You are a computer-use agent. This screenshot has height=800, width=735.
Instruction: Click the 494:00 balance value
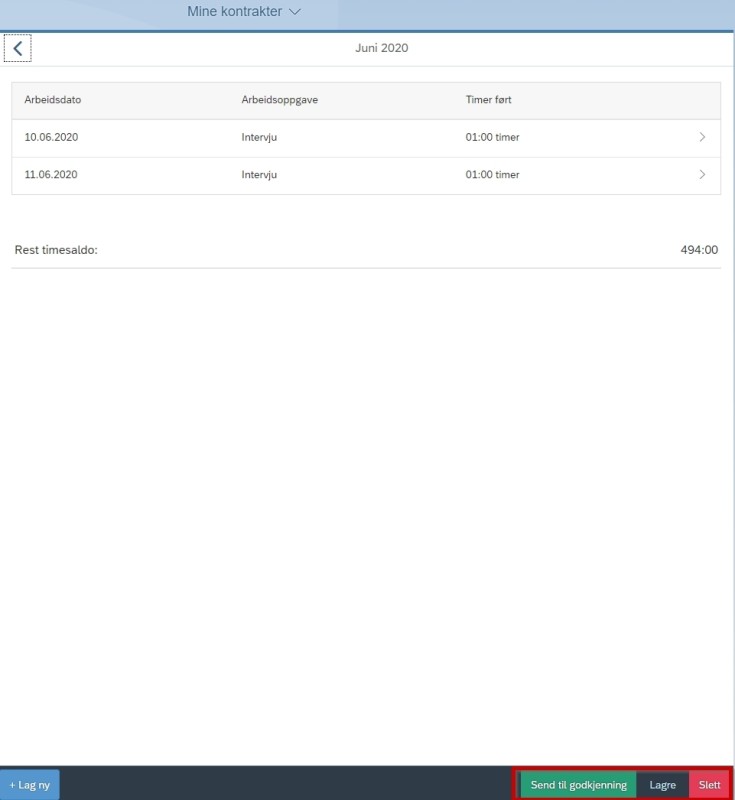click(699, 250)
